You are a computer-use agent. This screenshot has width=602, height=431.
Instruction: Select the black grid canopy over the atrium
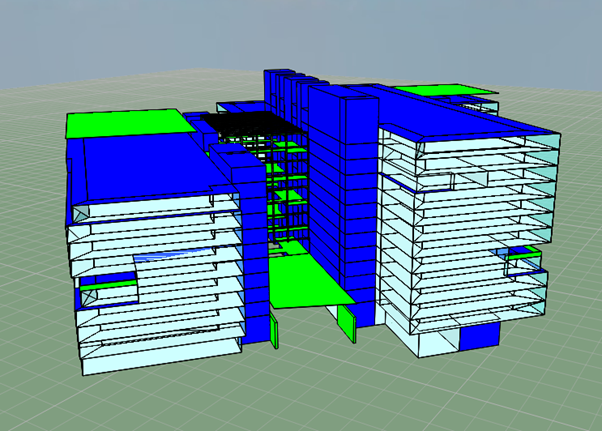(250, 123)
